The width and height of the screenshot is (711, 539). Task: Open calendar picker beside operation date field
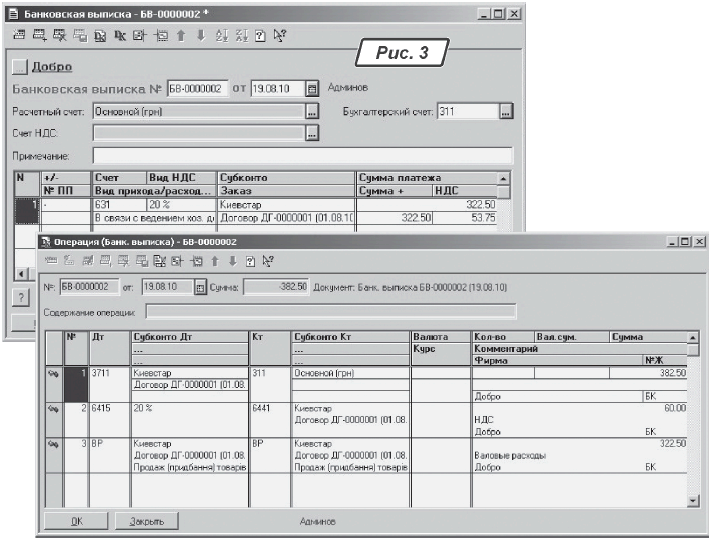click(200, 289)
